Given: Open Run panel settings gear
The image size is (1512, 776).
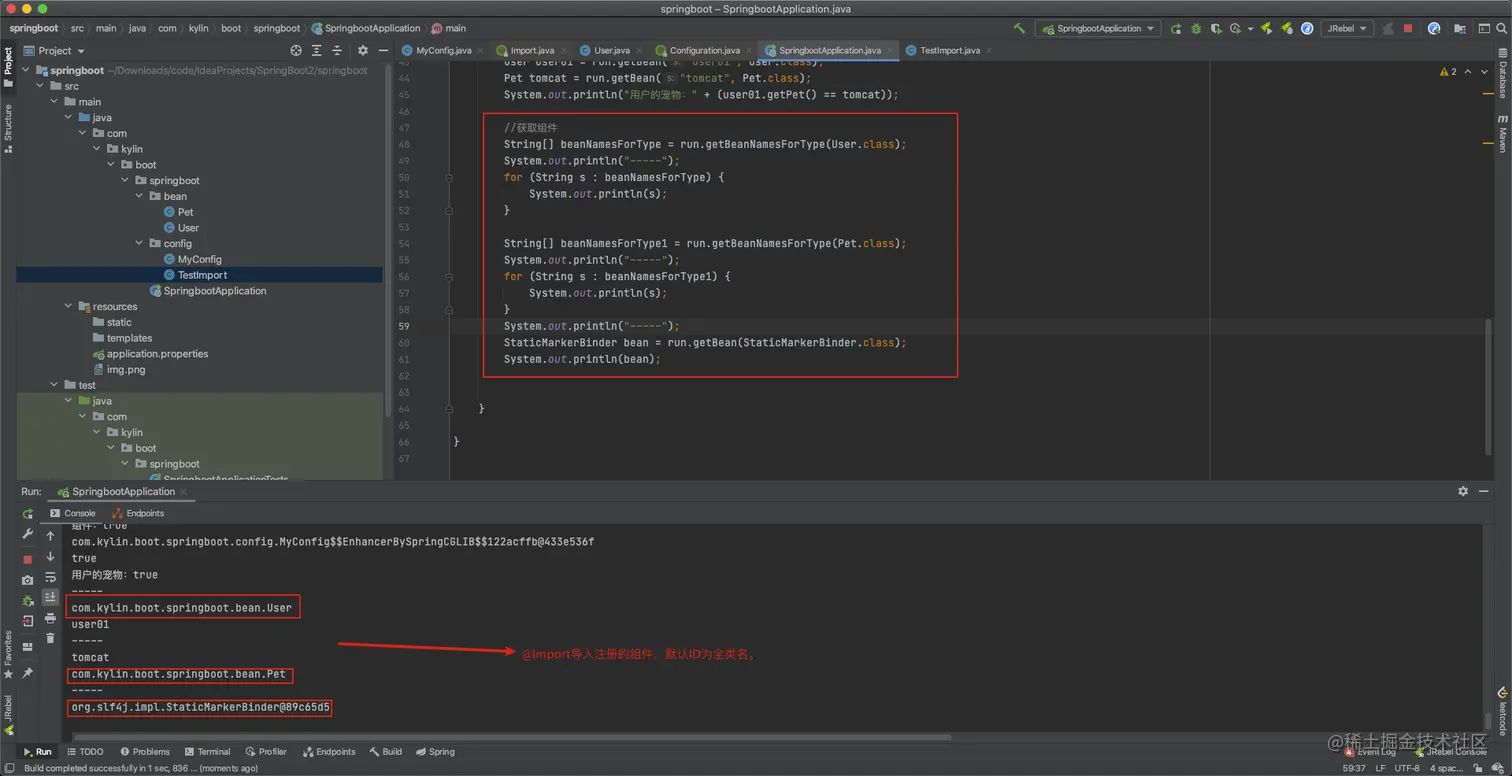Looking at the screenshot, I should [1463, 491].
